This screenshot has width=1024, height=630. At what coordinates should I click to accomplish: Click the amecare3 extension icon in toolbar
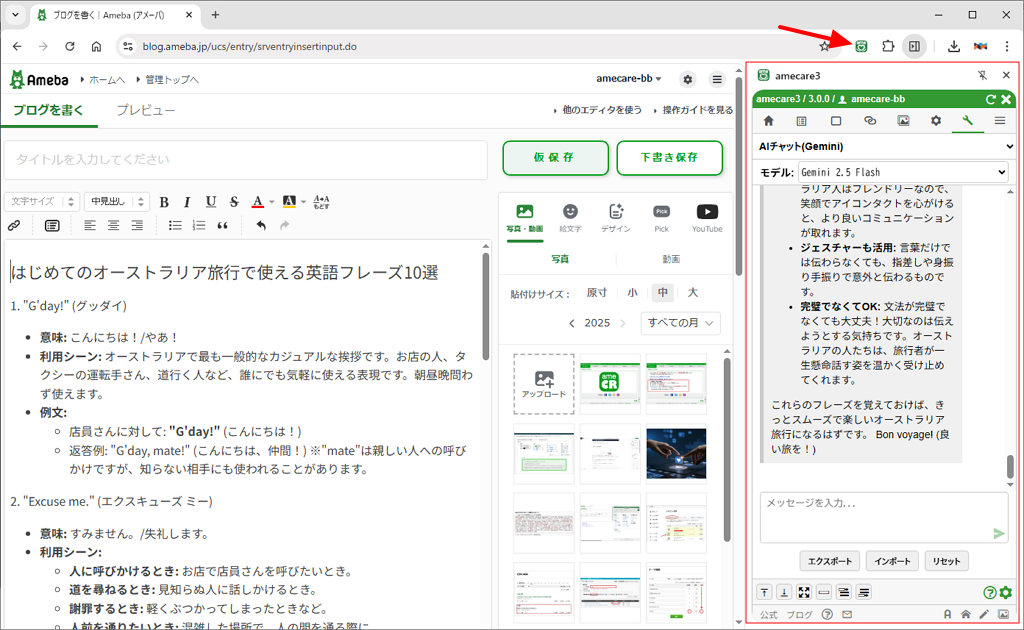coord(860,46)
